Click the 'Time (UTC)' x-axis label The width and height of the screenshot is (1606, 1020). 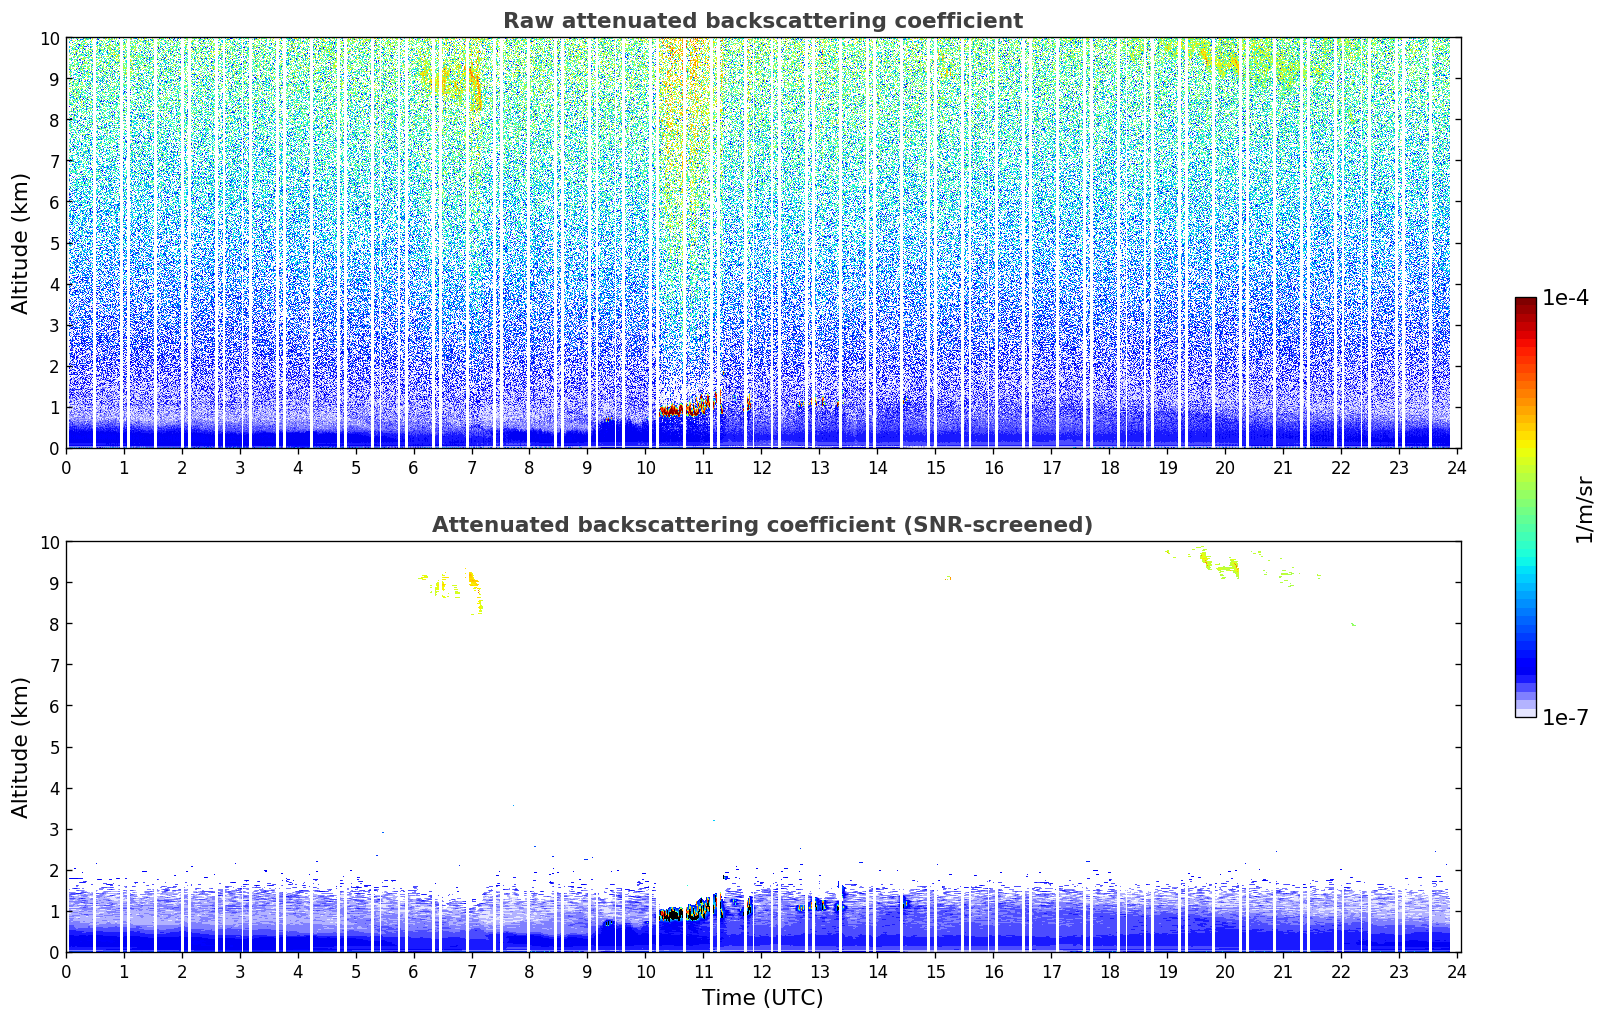pyautogui.click(x=762, y=997)
